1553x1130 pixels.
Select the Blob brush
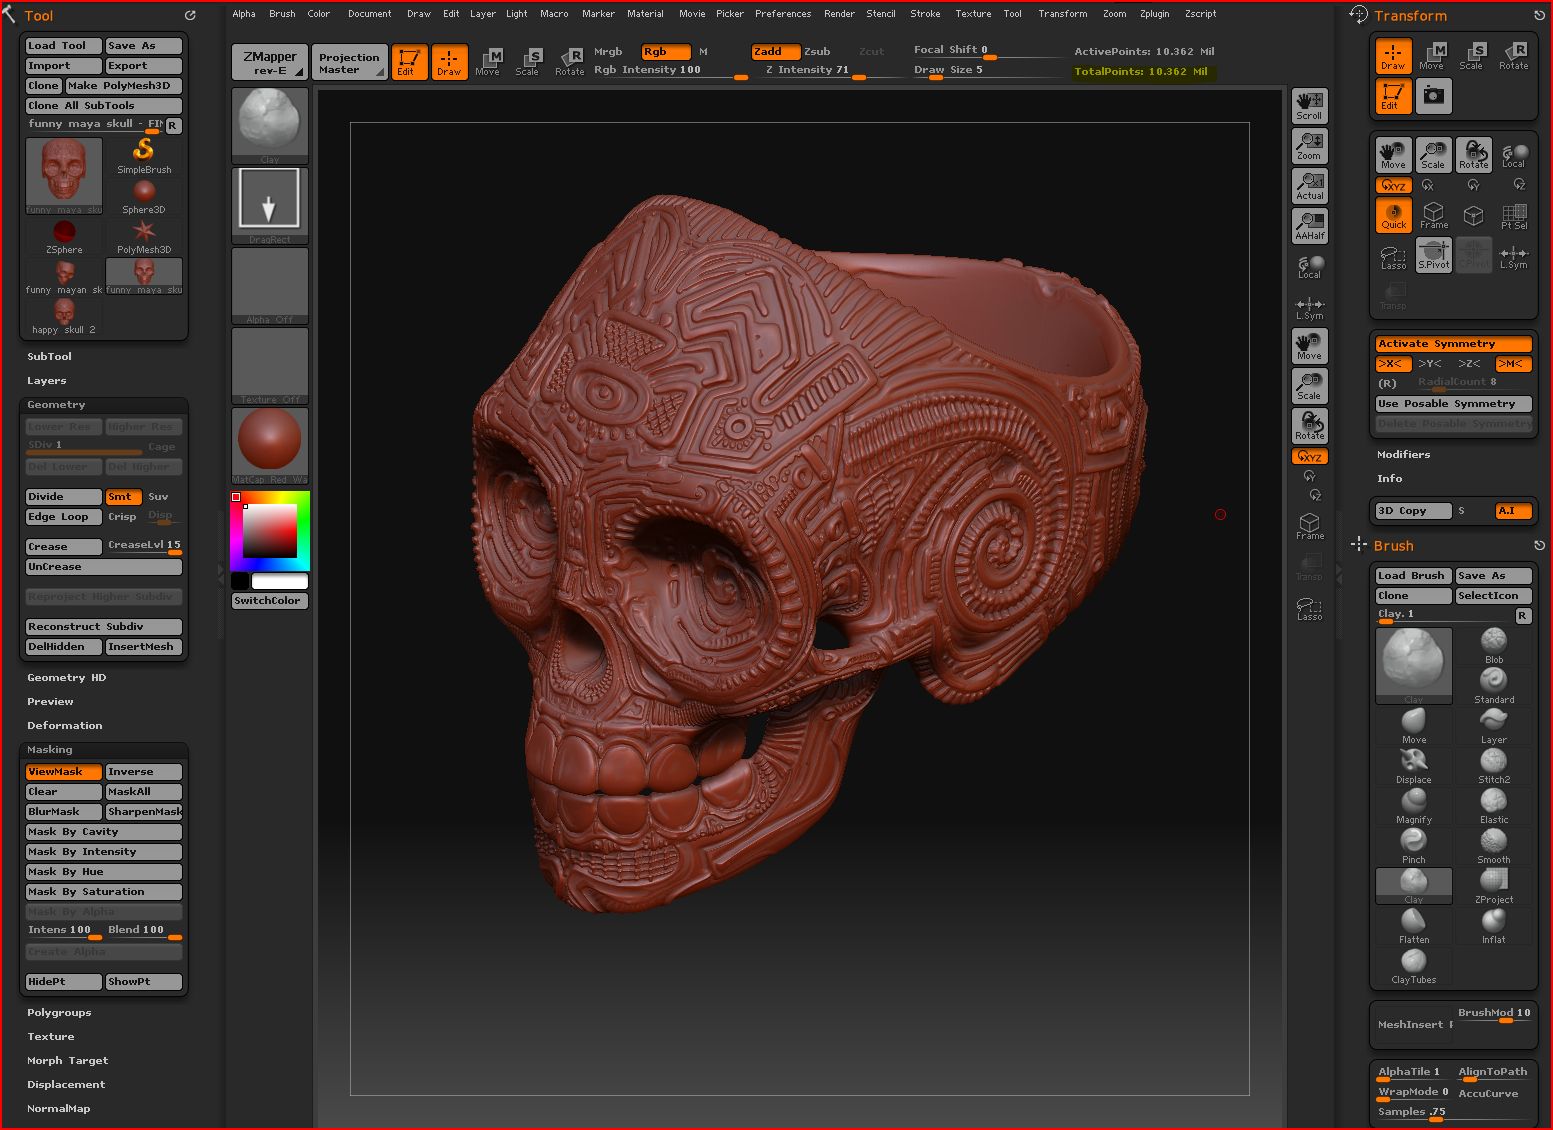tap(1494, 645)
